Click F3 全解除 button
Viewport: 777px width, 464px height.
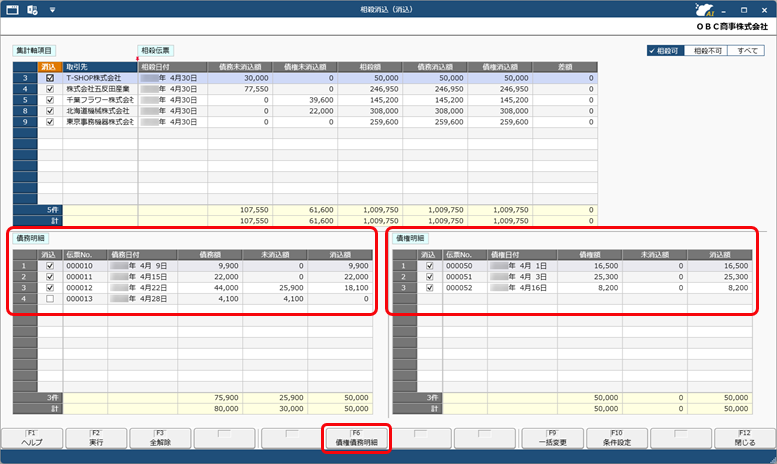pyautogui.click(x=161, y=438)
